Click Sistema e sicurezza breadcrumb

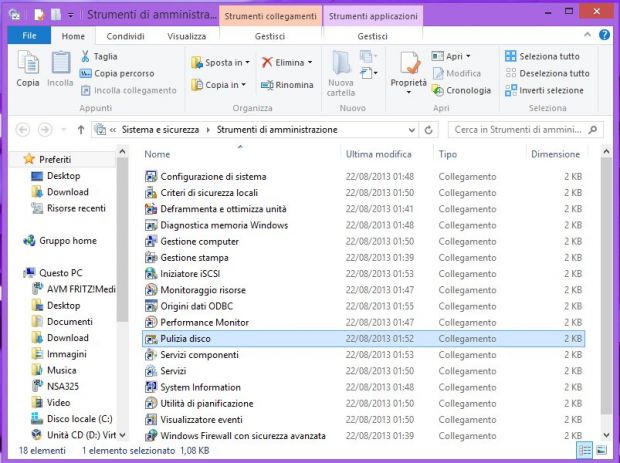[x=160, y=130]
